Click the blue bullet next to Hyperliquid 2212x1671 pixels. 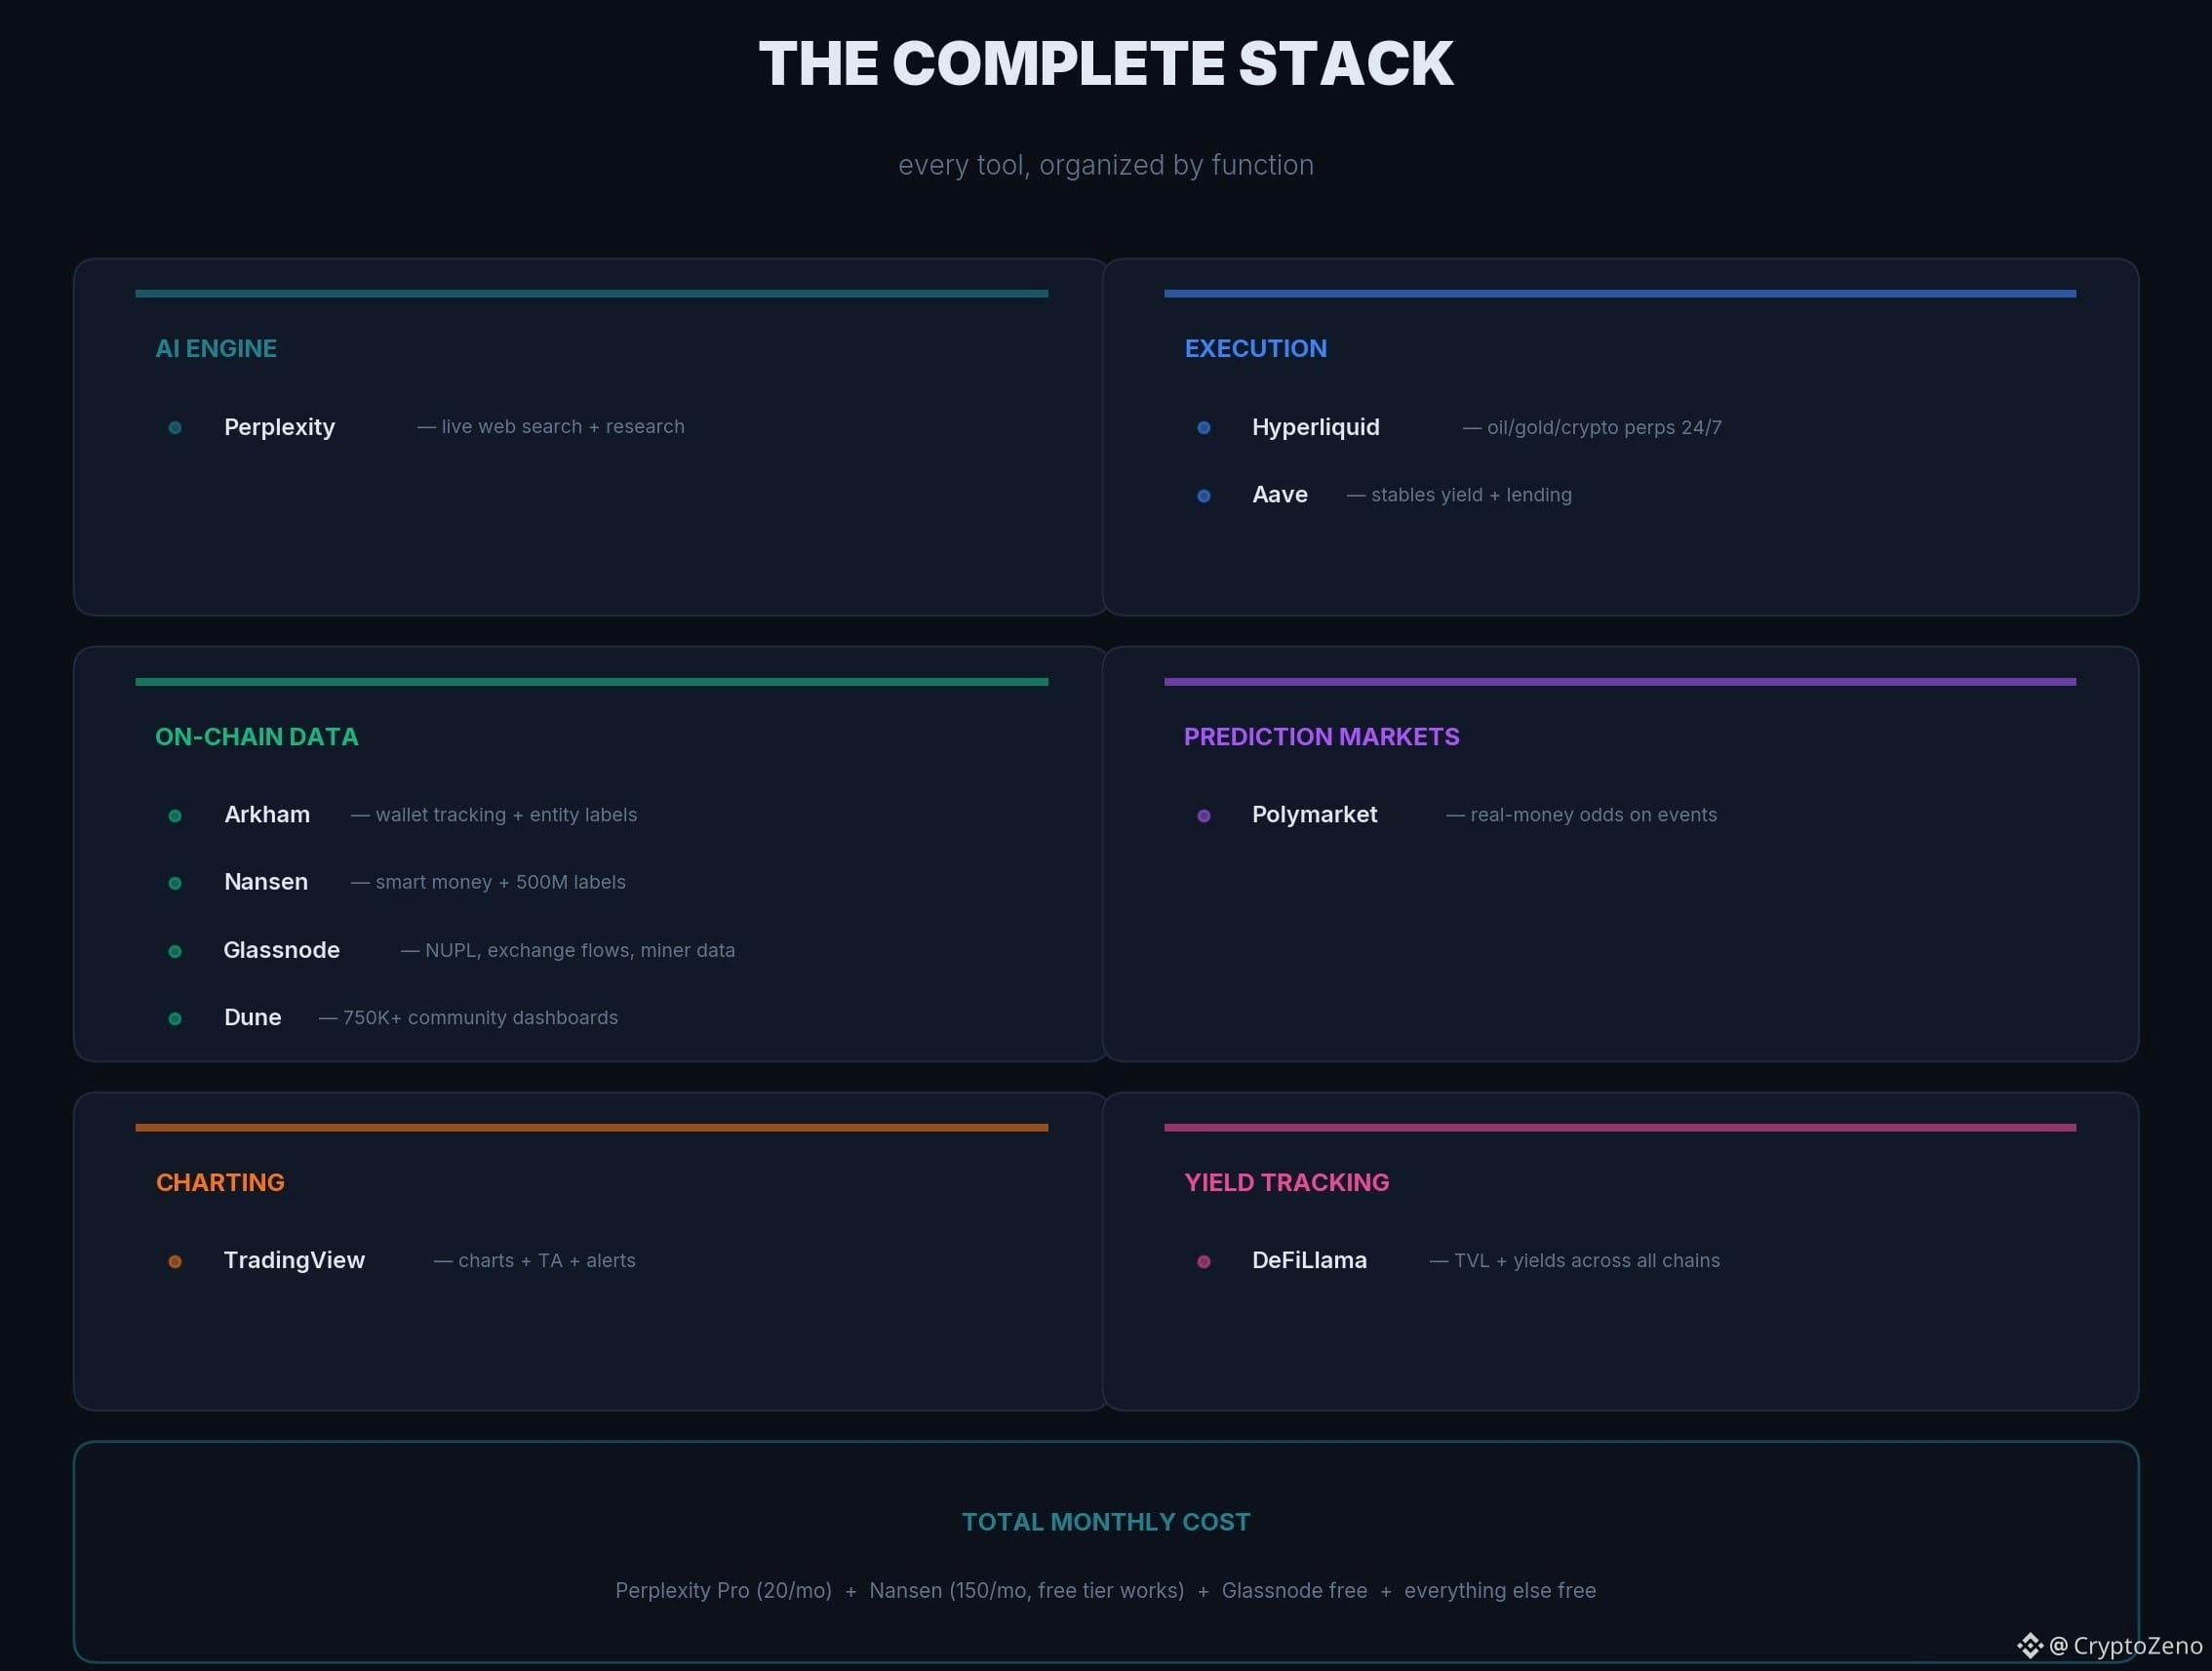(x=1204, y=428)
